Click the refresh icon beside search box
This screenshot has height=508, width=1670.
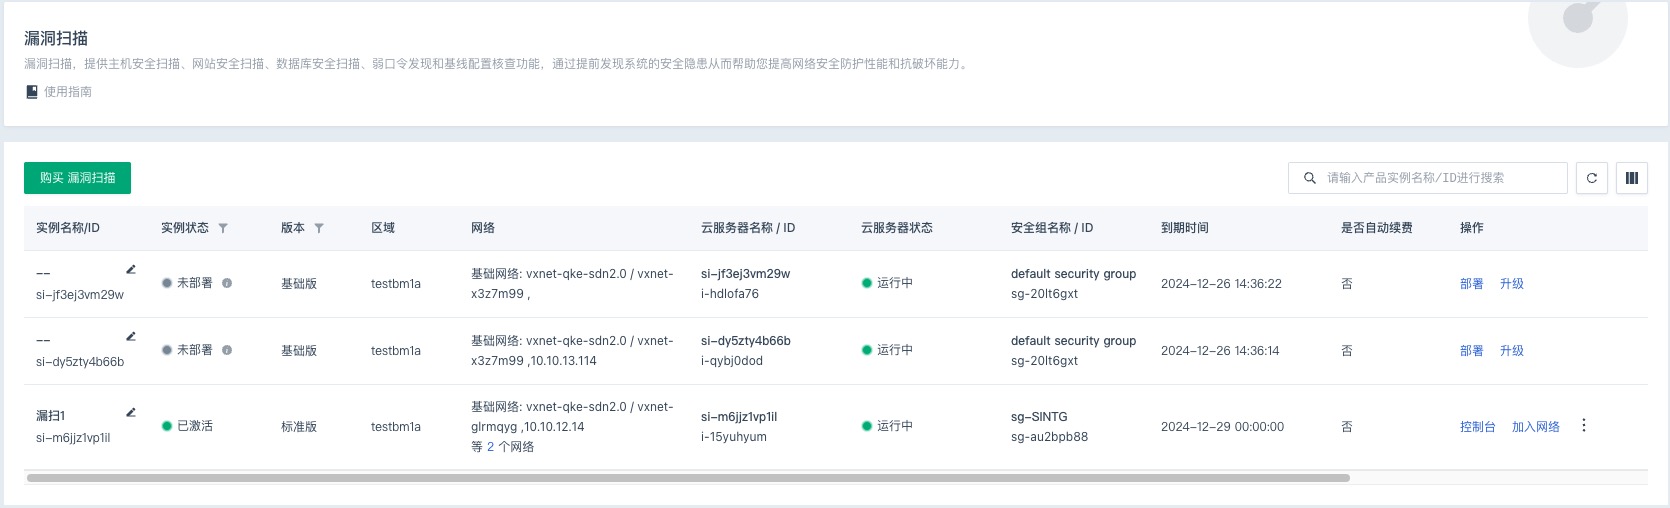1592,178
